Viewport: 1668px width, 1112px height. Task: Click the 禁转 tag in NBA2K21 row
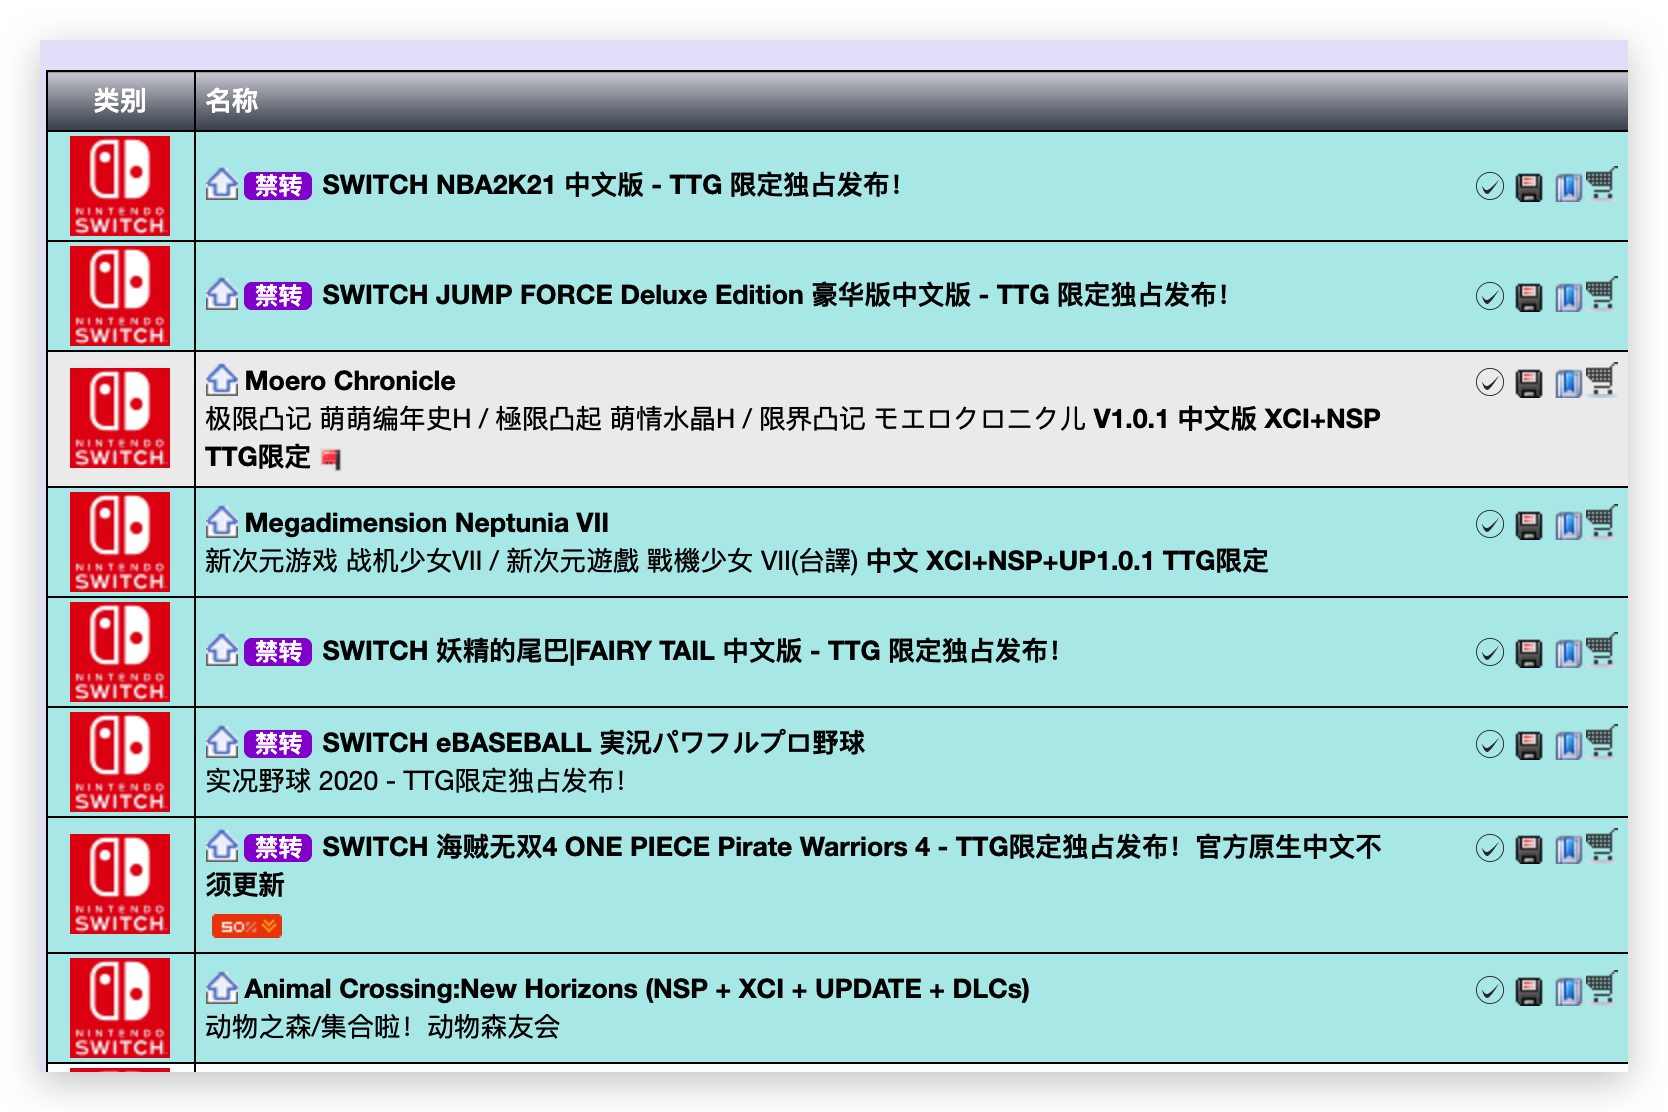click(278, 186)
